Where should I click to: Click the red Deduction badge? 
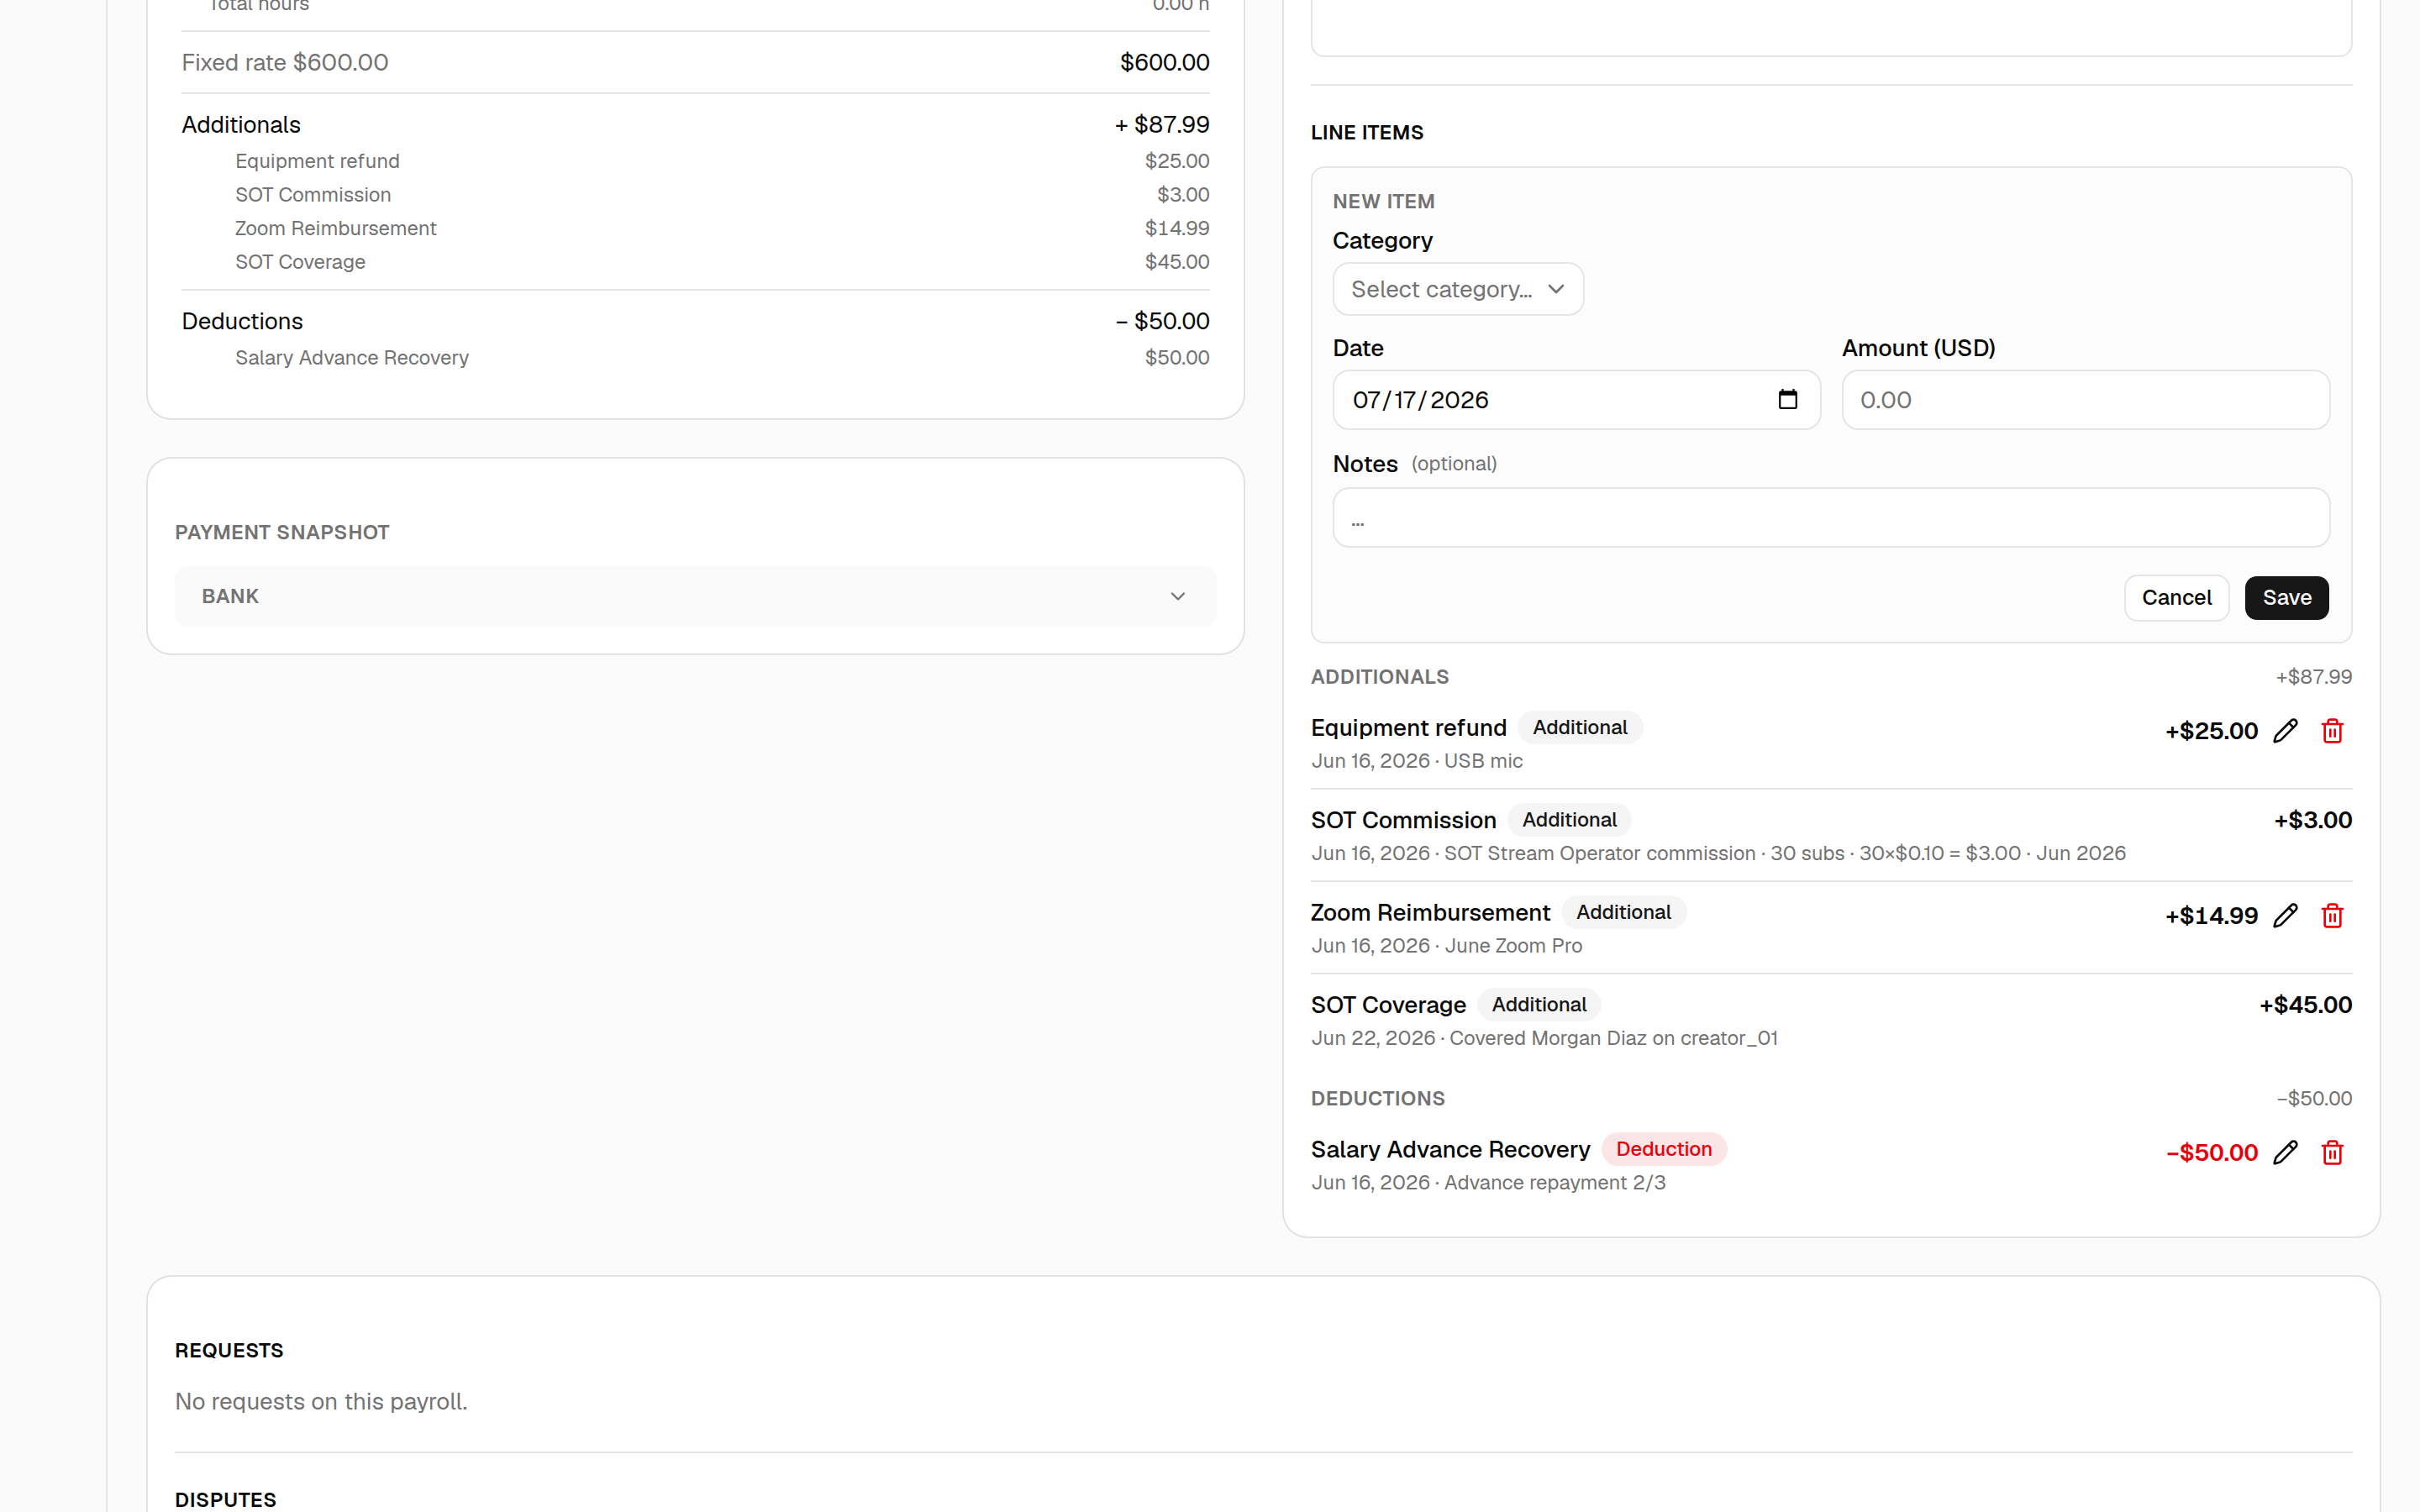(x=1664, y=1149)
